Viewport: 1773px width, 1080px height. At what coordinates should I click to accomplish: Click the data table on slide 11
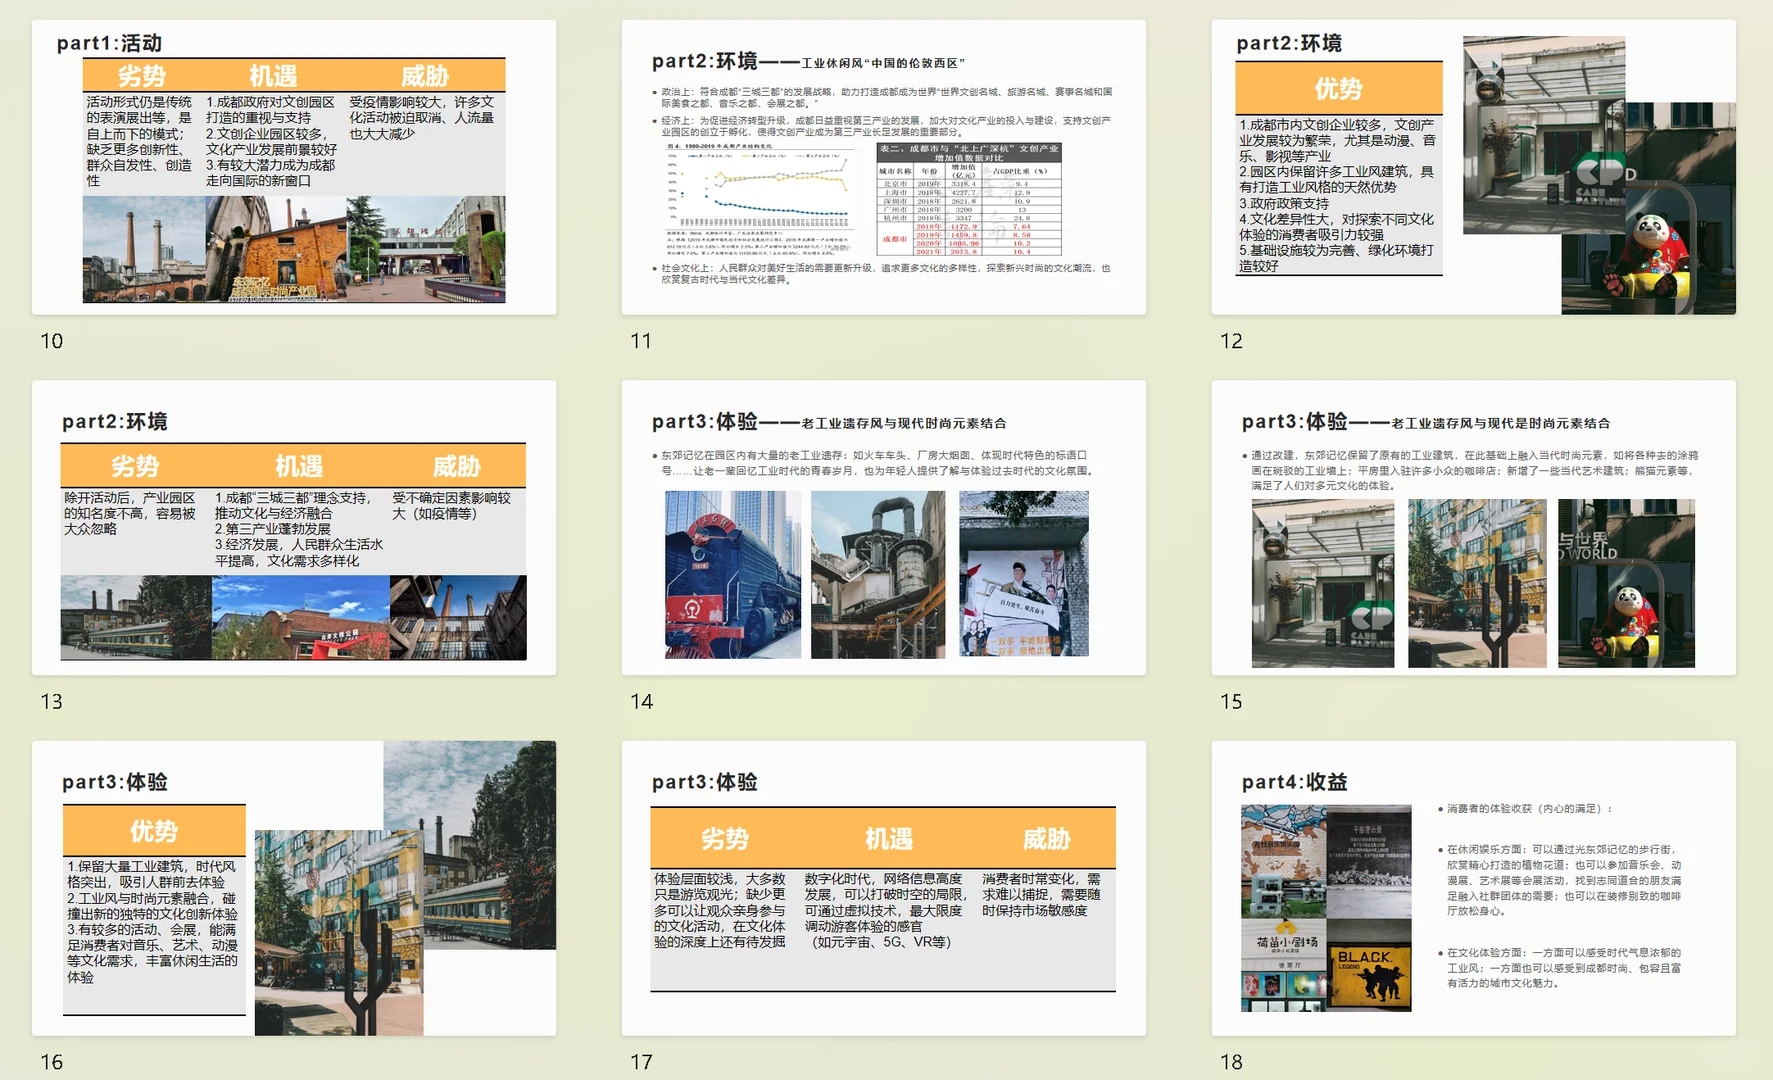(x=969, y=199)
